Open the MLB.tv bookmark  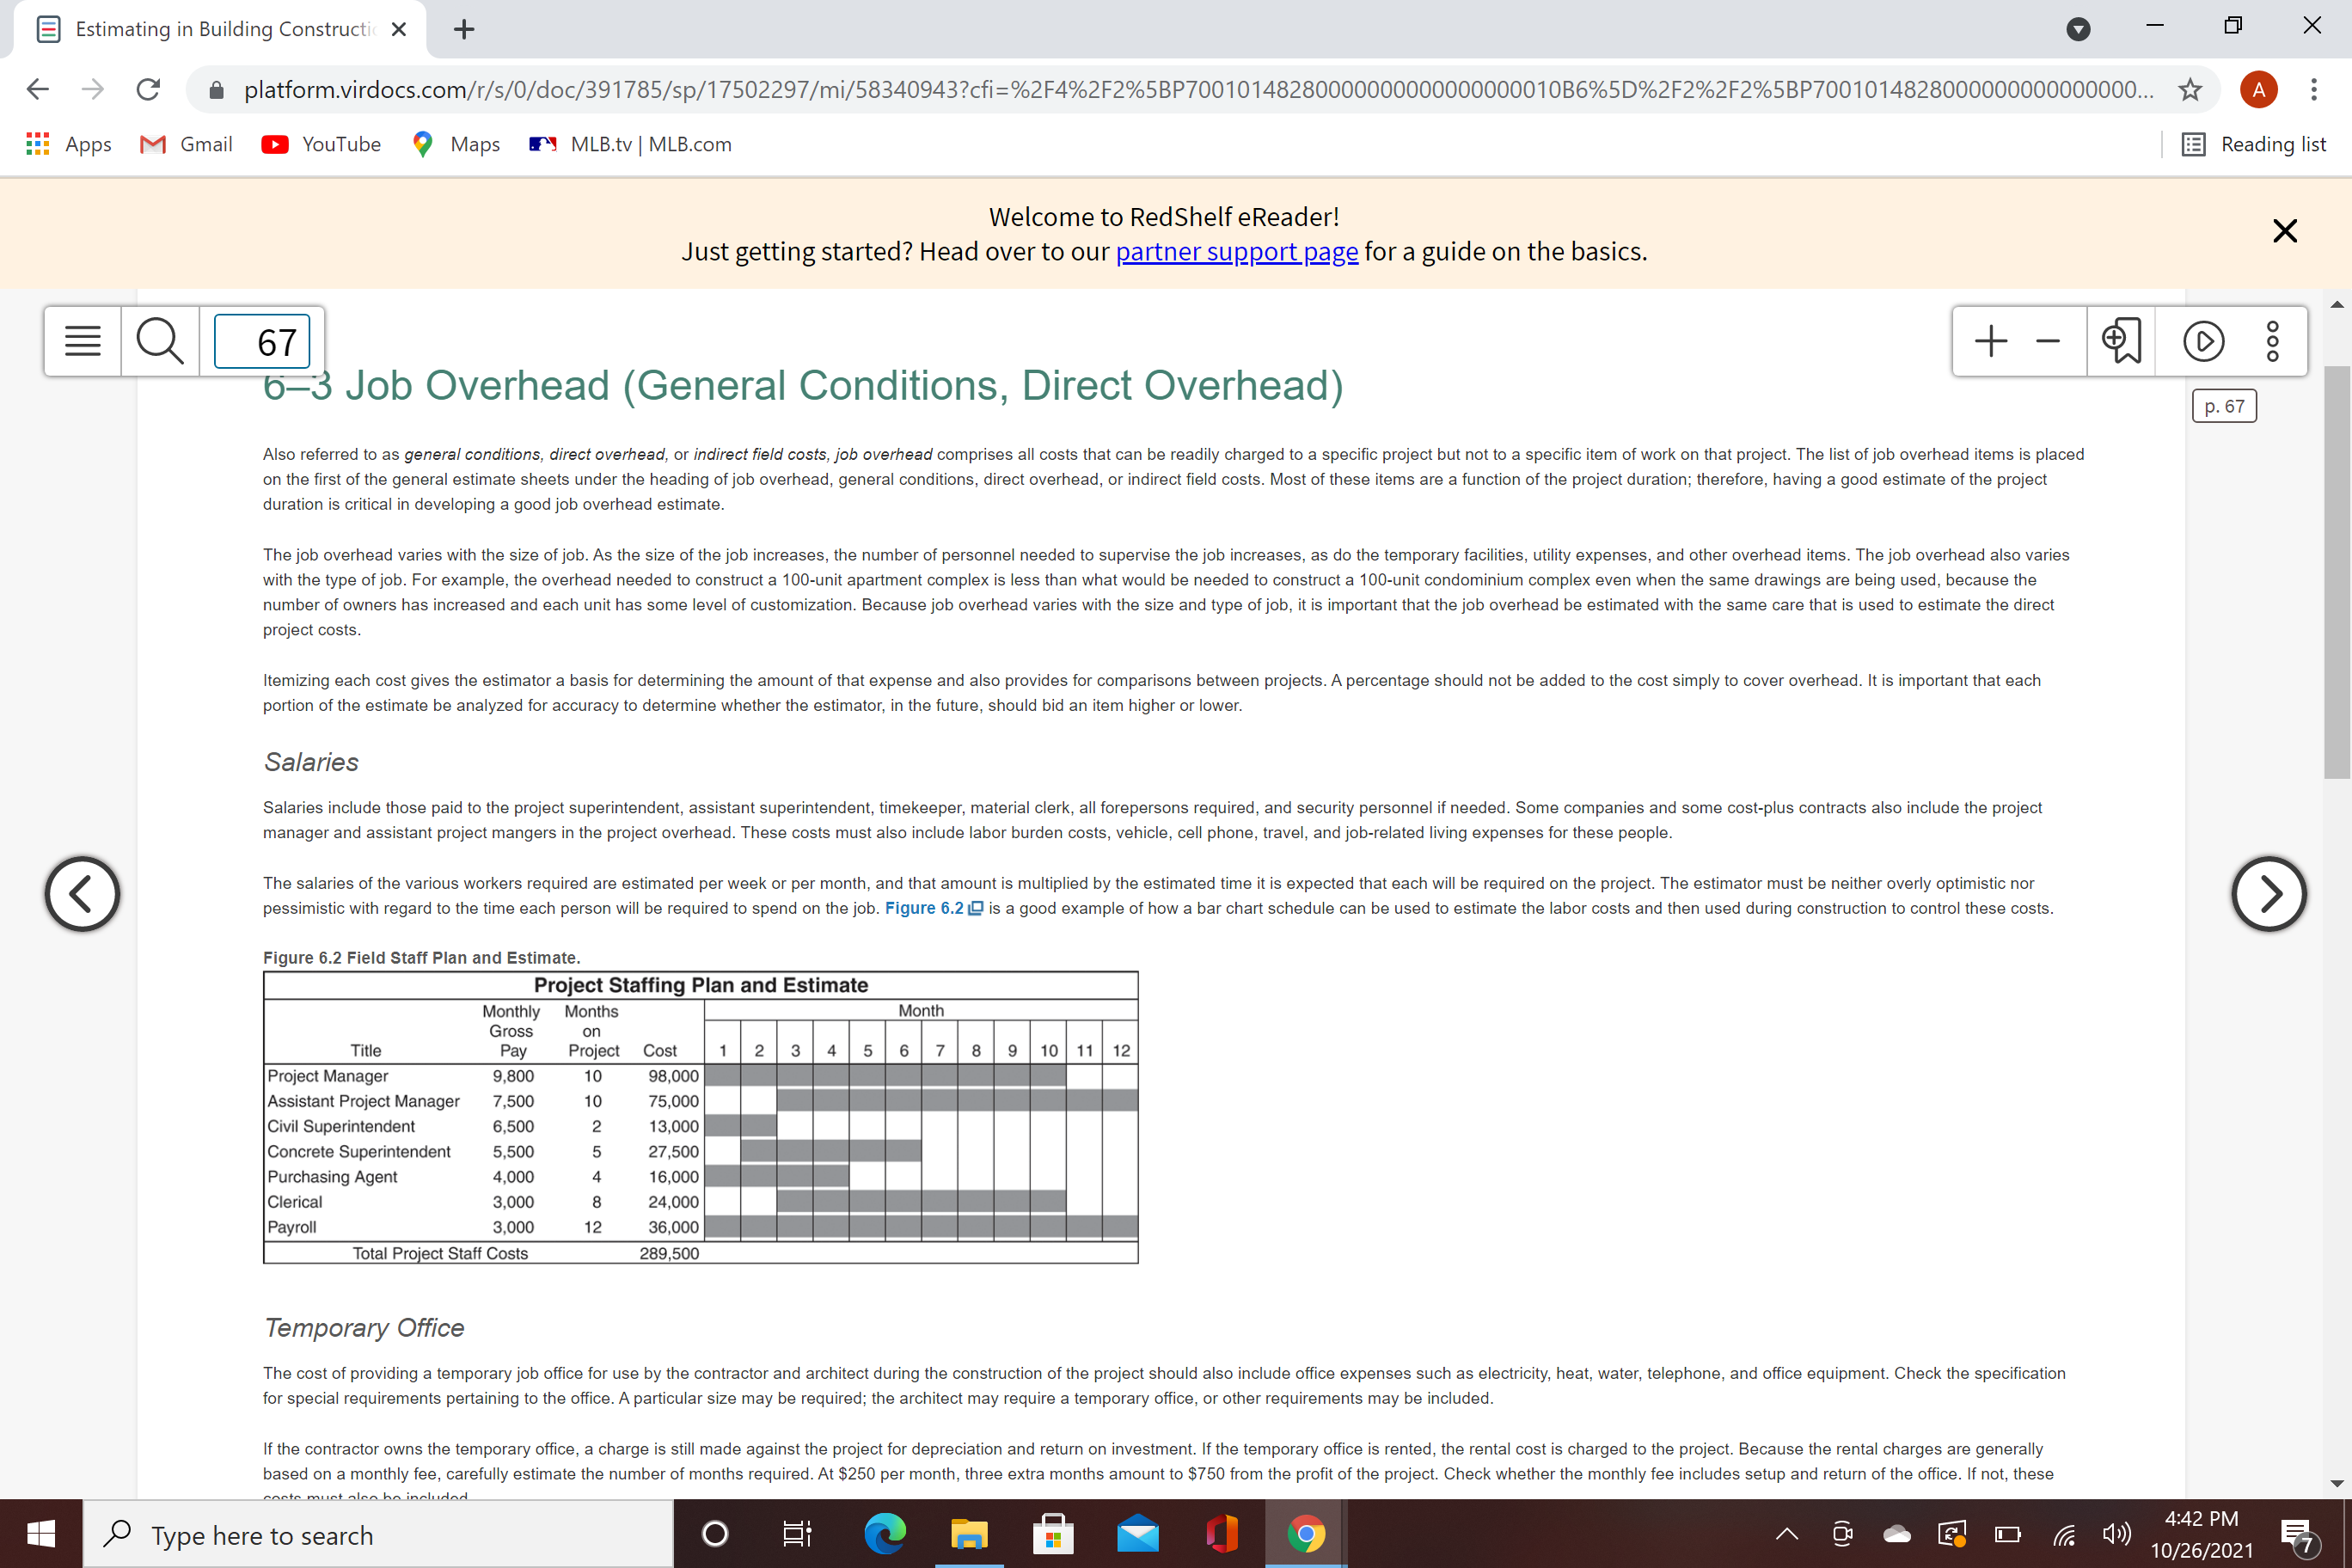pyautogui.click(x=630, y=144)
